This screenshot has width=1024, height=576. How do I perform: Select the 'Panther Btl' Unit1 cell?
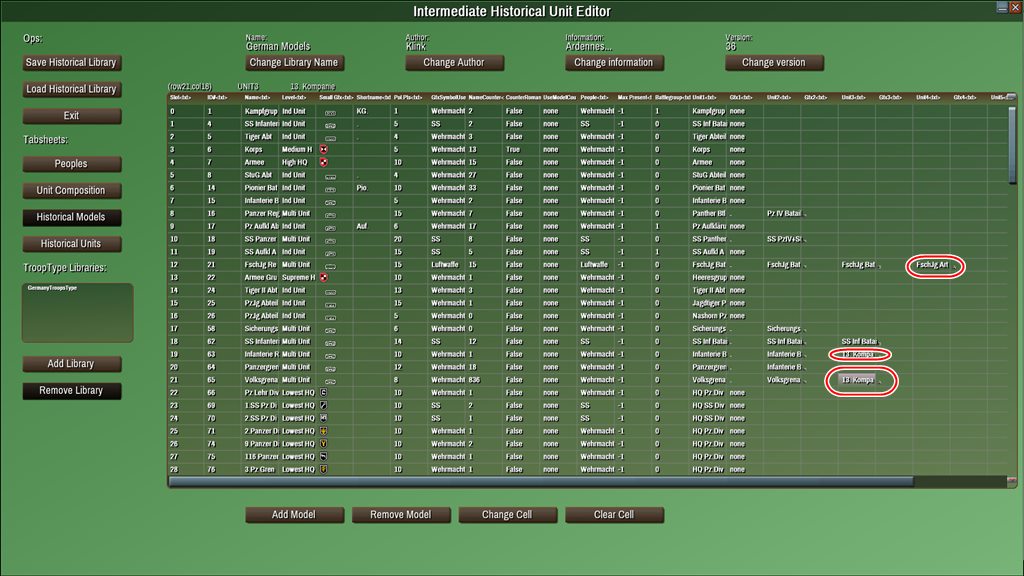point(709,214)
